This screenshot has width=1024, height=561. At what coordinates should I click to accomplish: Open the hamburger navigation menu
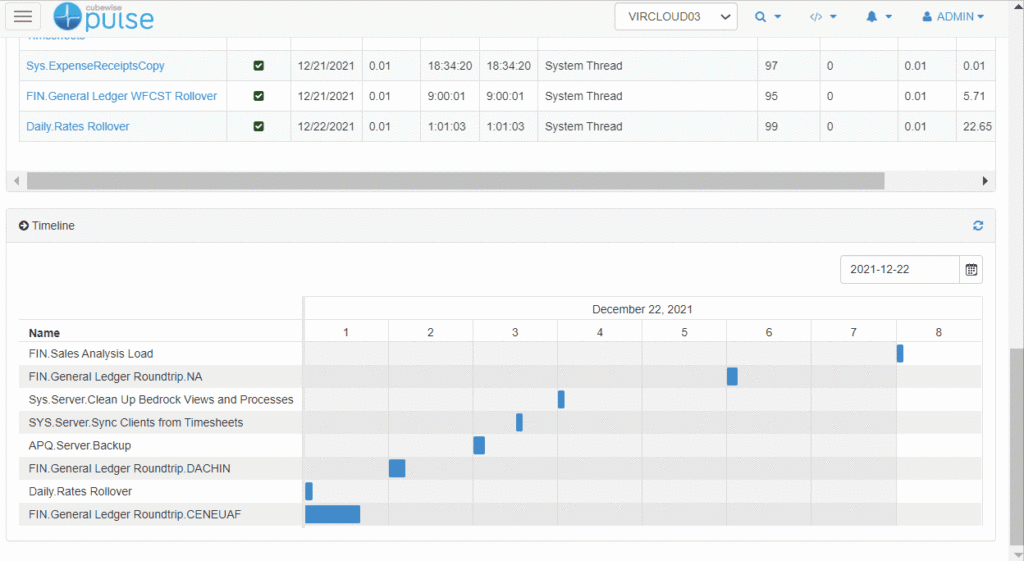(22, 16)
